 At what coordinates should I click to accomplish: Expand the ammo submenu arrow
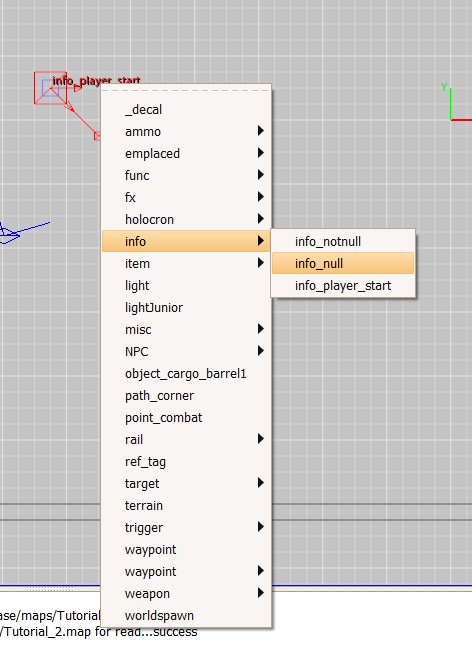[261, 131]
